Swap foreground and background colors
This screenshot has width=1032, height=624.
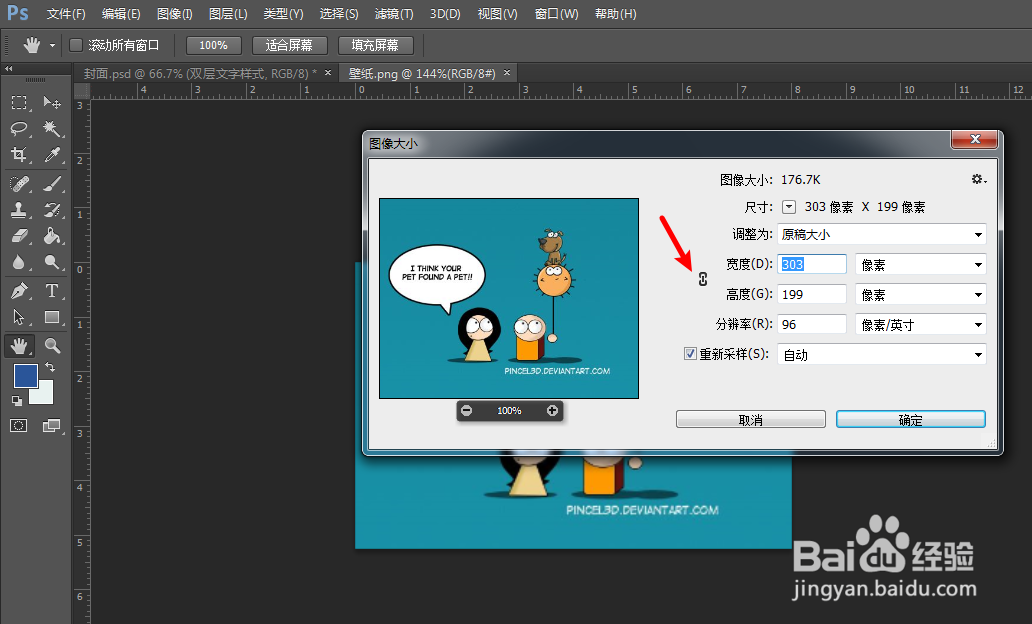[50, 367]
